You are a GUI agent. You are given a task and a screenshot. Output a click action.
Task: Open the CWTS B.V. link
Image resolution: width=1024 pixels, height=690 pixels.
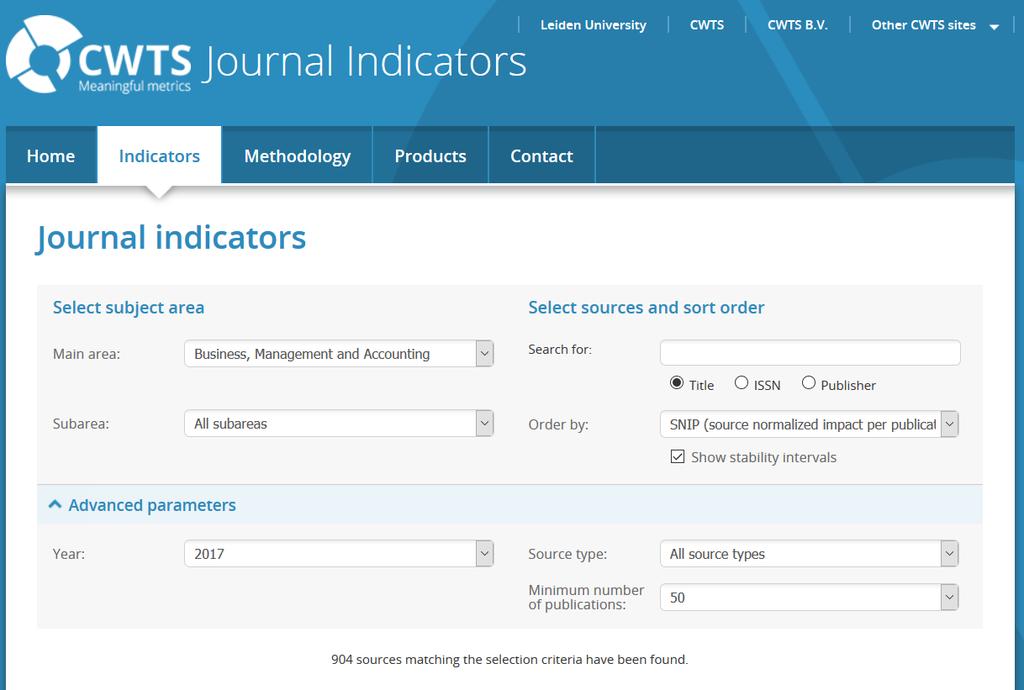pos(797,25)
